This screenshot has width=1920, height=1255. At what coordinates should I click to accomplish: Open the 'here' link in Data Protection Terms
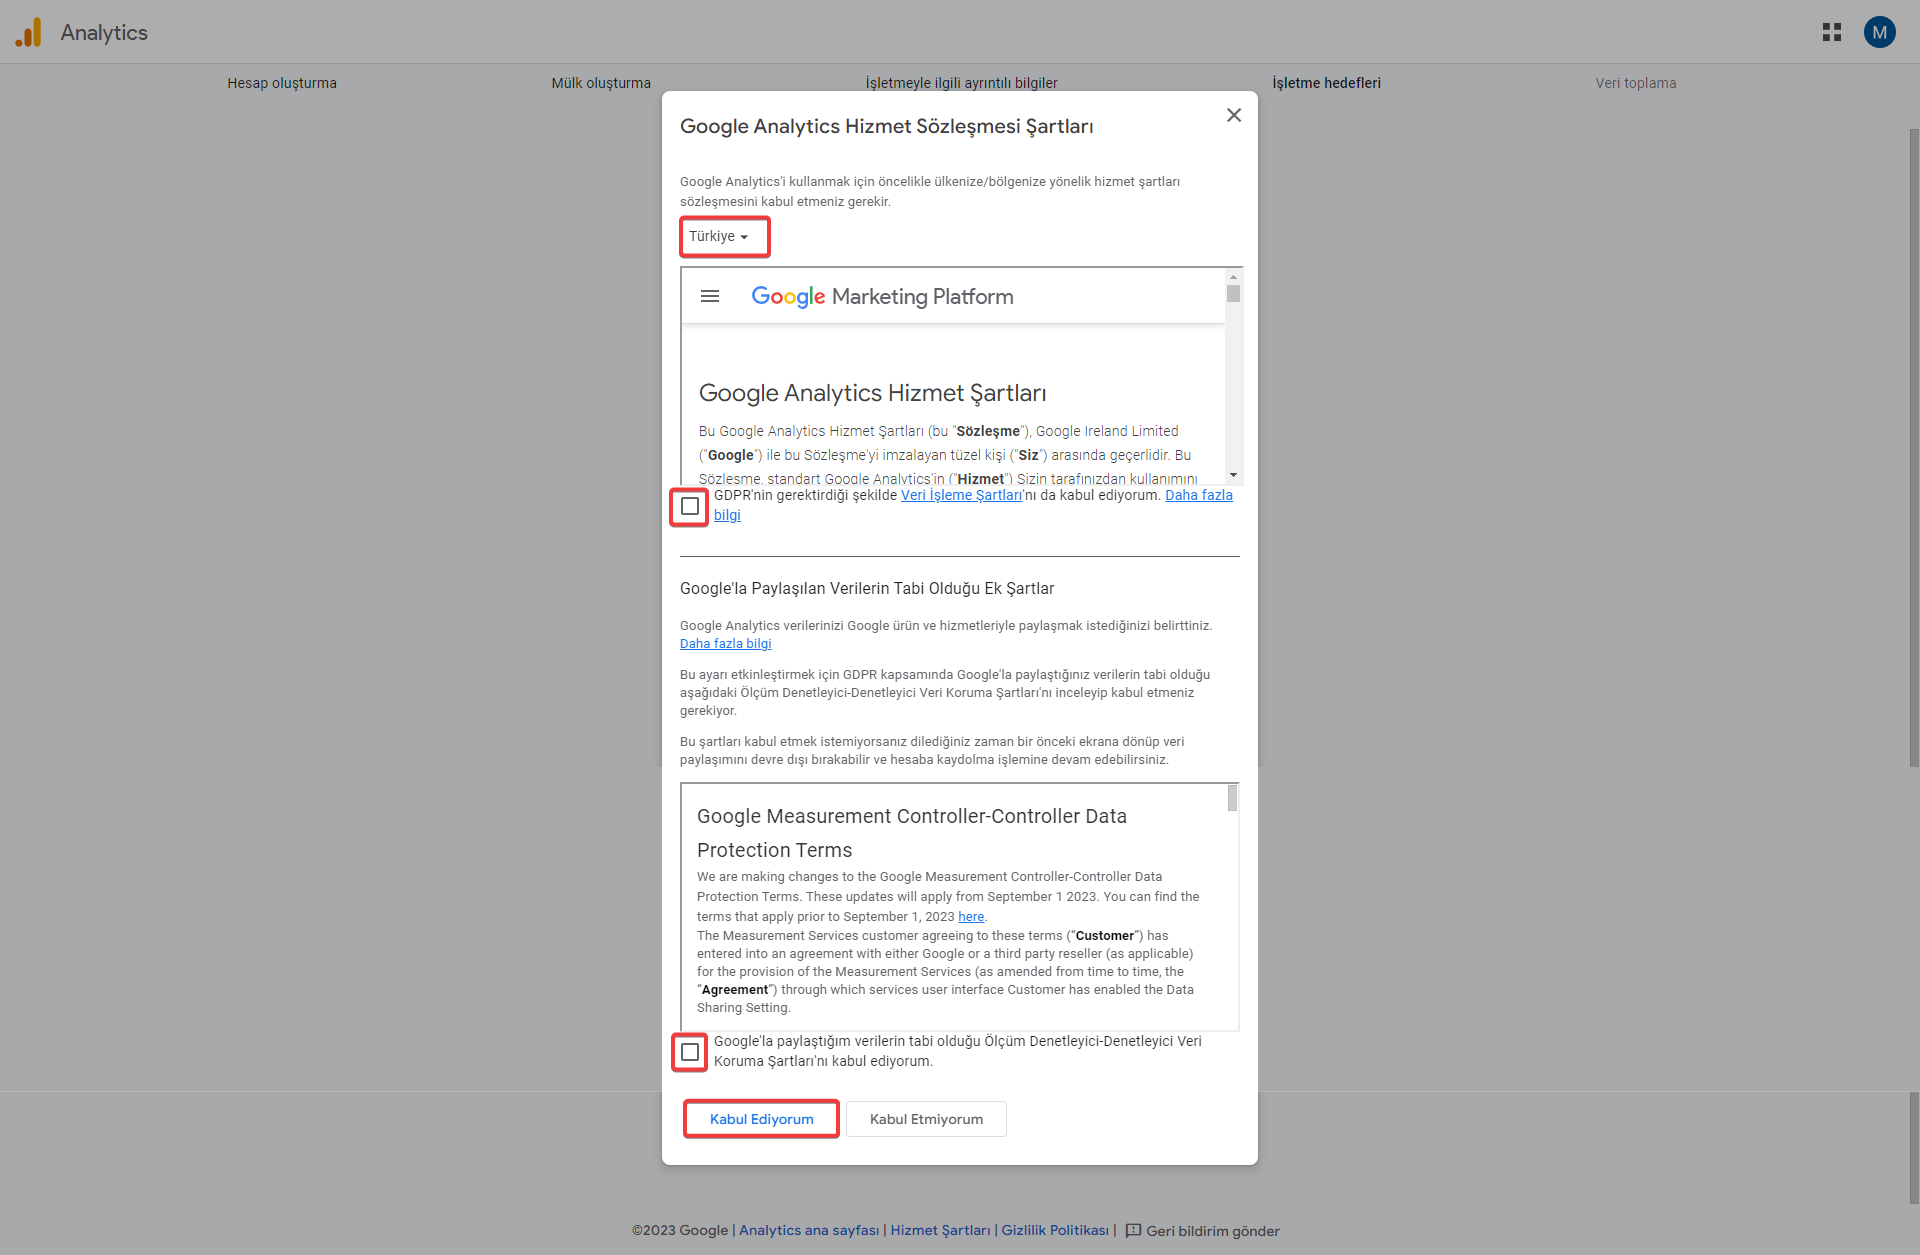coord(971,917)
